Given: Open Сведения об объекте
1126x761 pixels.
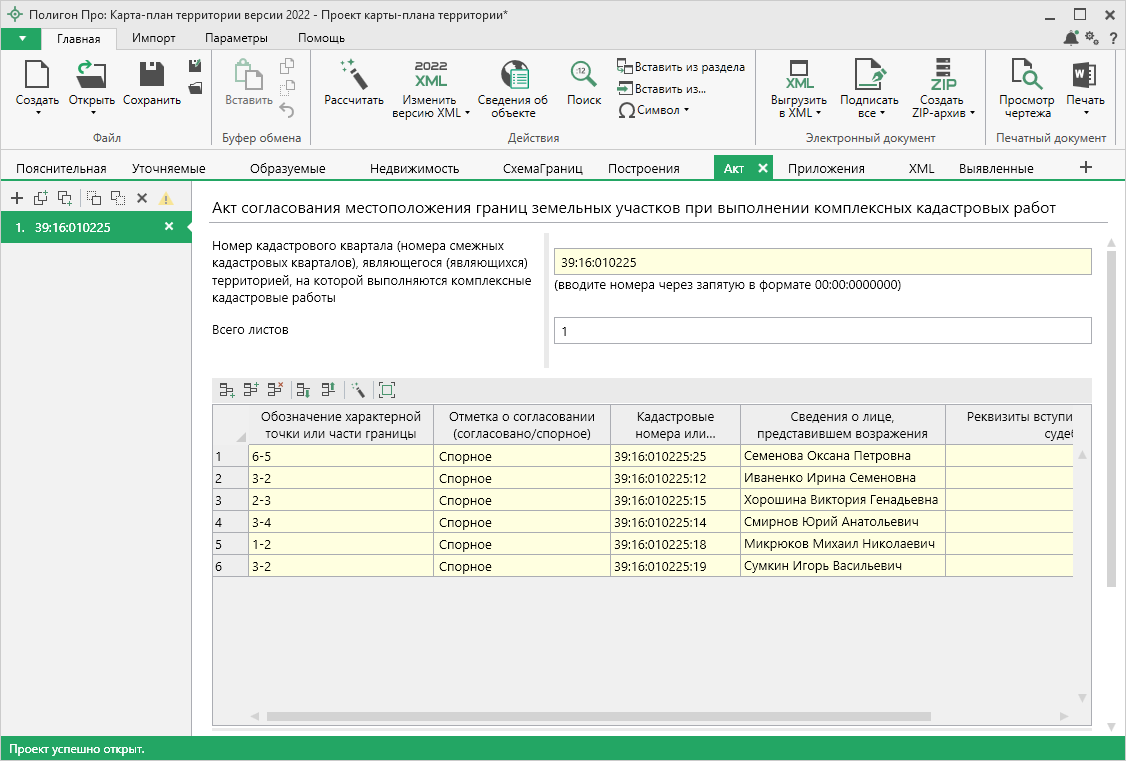Looking at the screenshot, I should pos(513,76).
